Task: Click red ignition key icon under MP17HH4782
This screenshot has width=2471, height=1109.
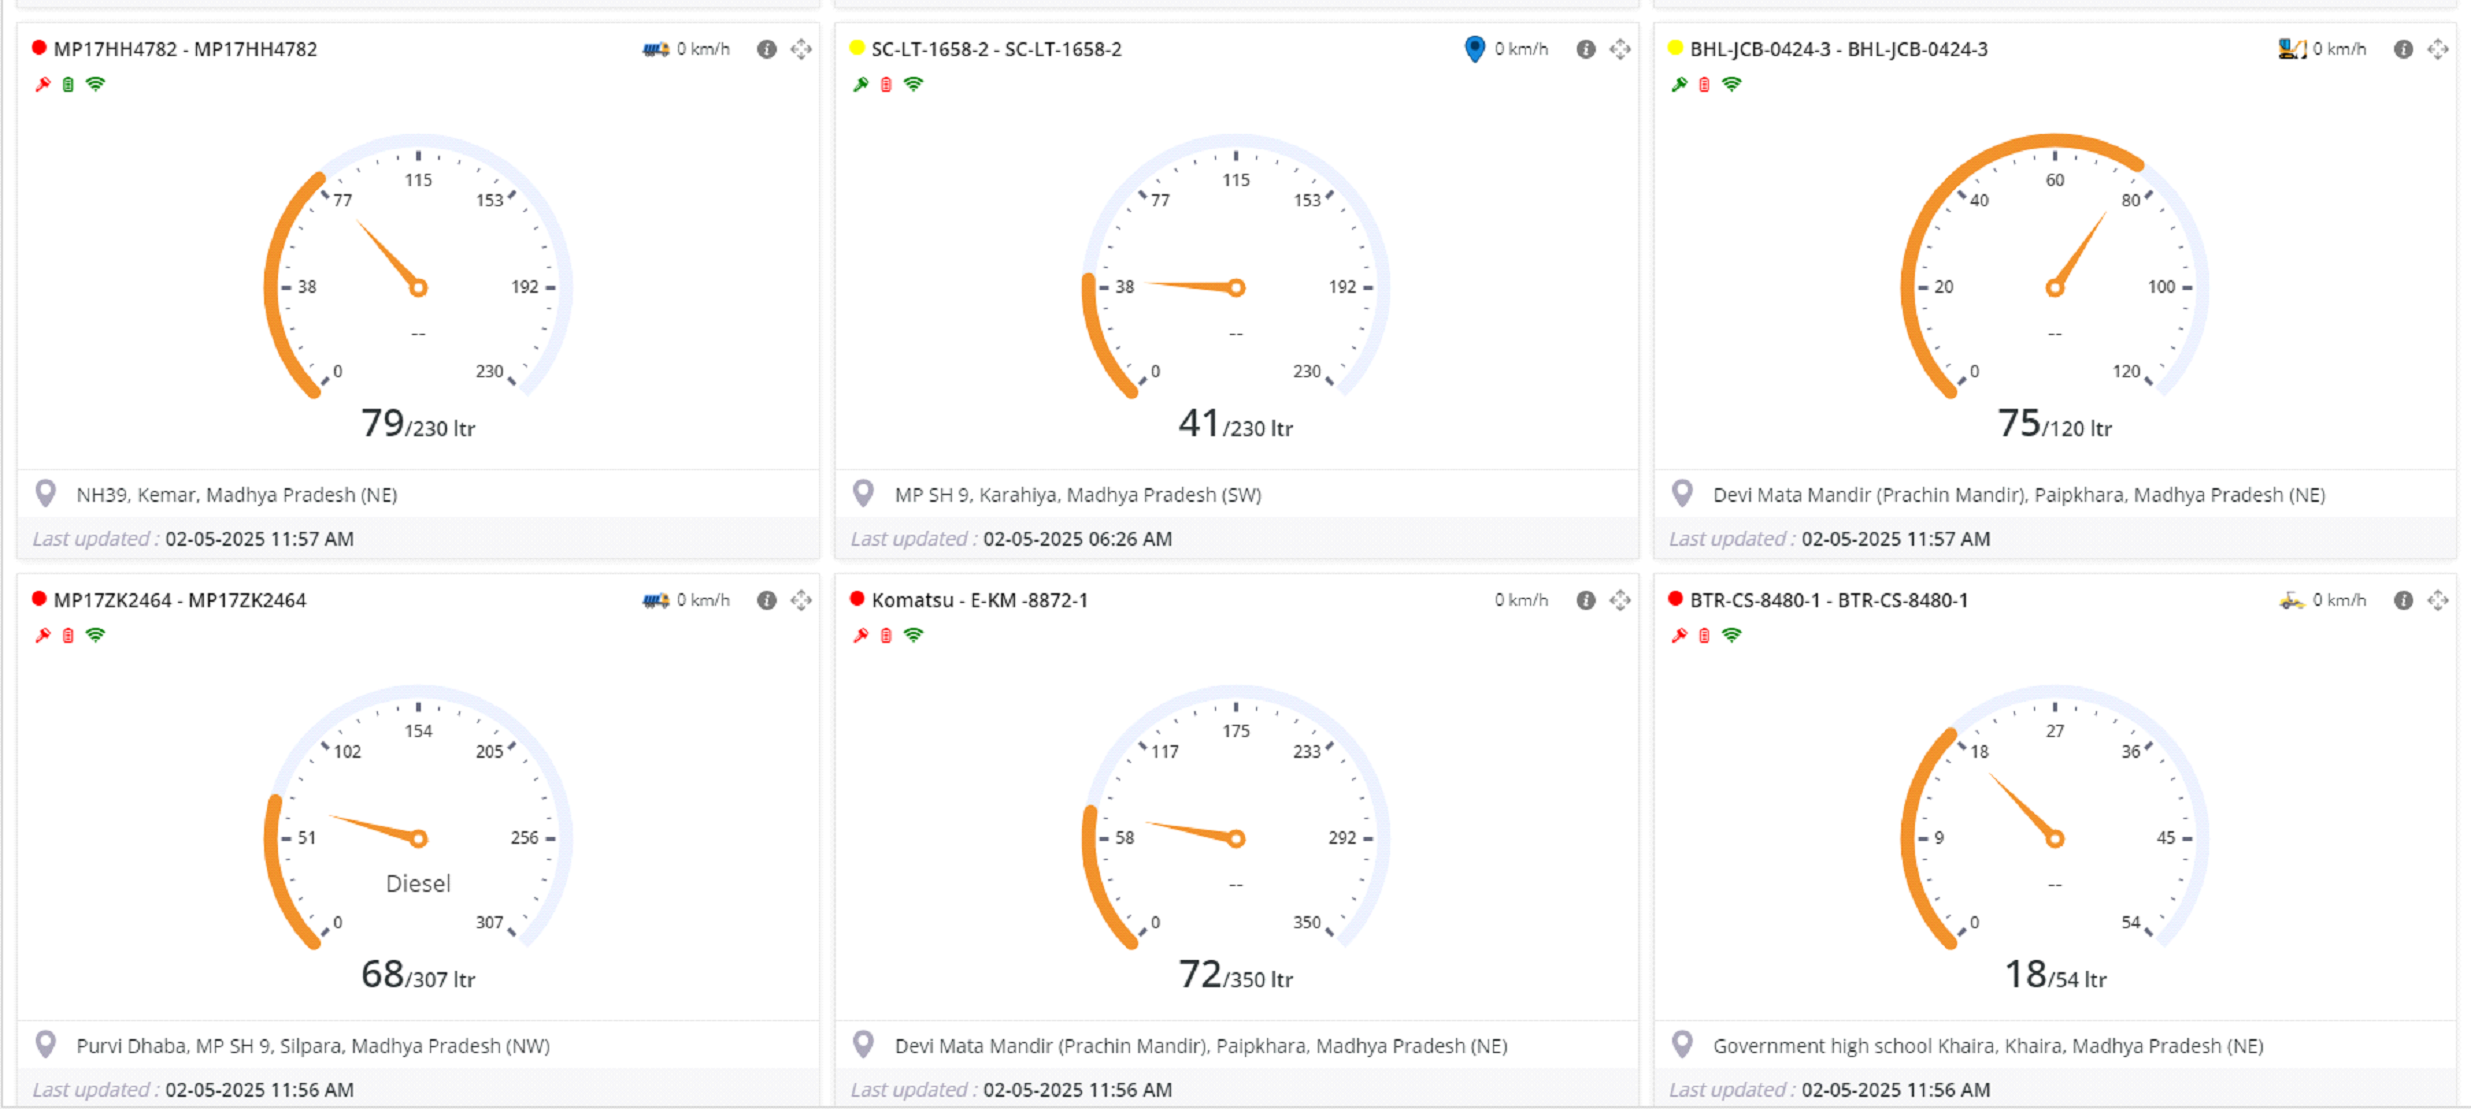Action: (x=42, y=85)
